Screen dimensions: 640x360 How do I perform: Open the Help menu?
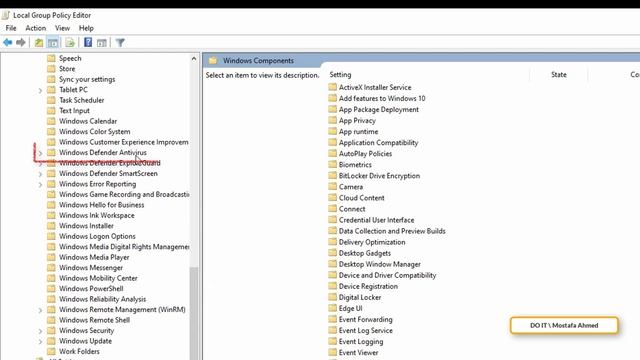pos(86,28)
